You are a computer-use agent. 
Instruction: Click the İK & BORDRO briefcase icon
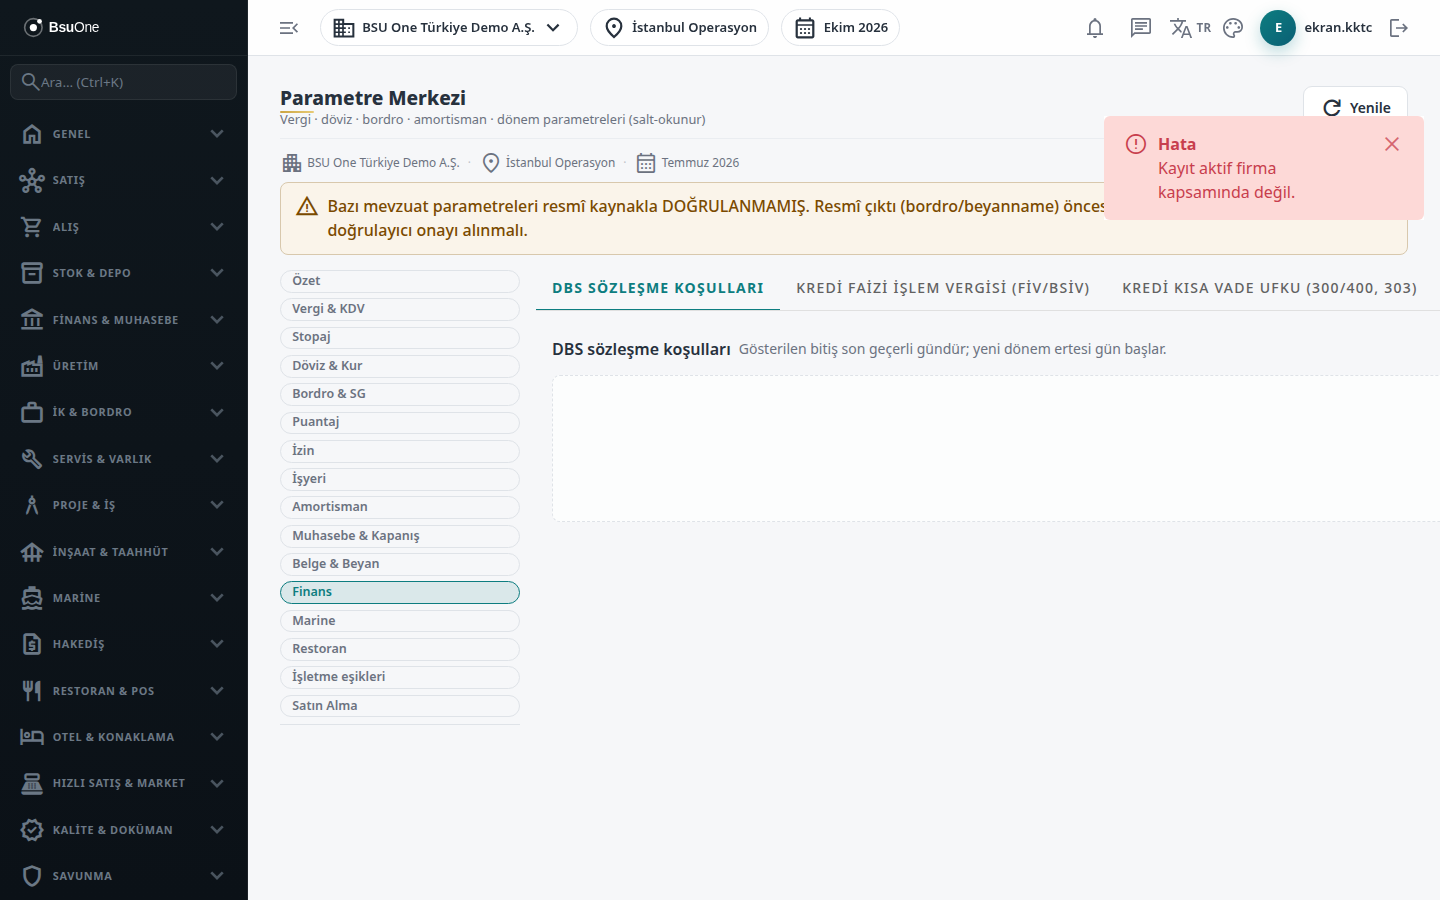click(32, 412)
